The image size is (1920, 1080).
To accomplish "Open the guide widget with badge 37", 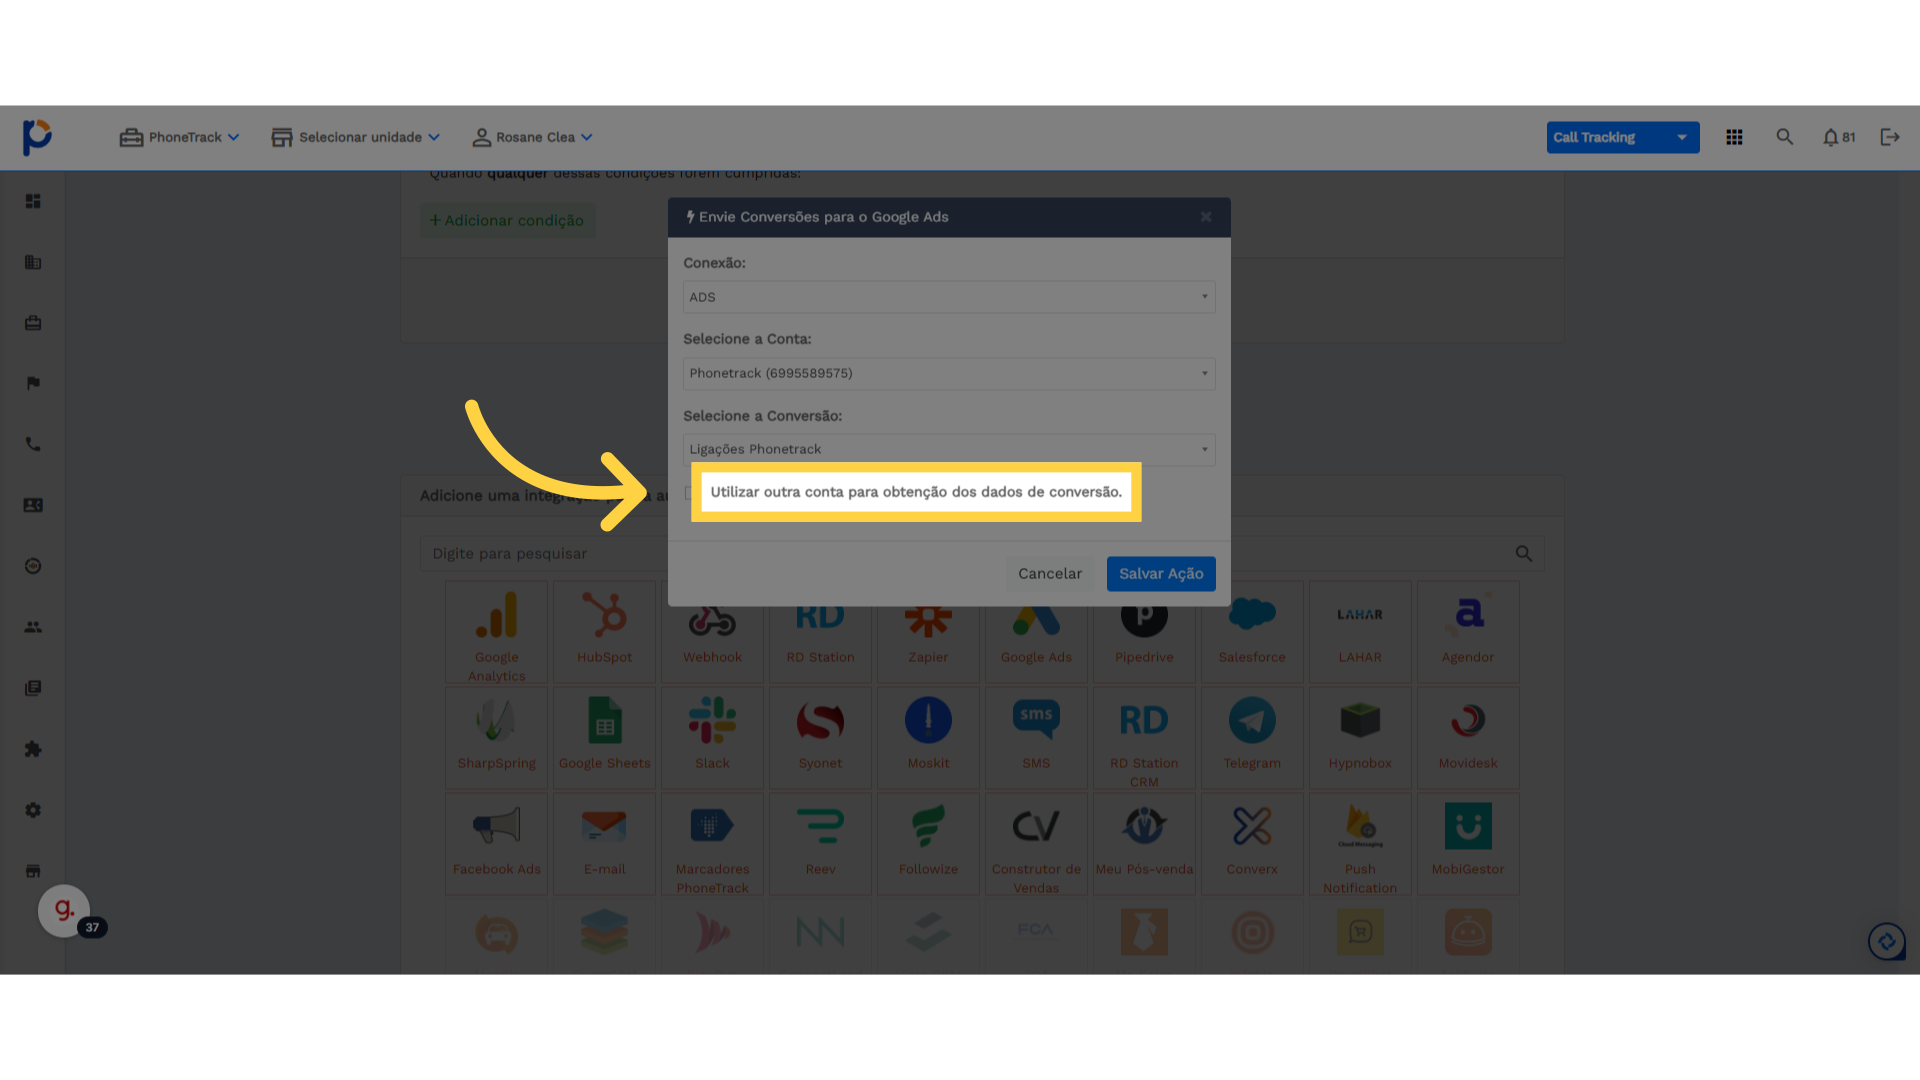I will click(x=64, y=911).
